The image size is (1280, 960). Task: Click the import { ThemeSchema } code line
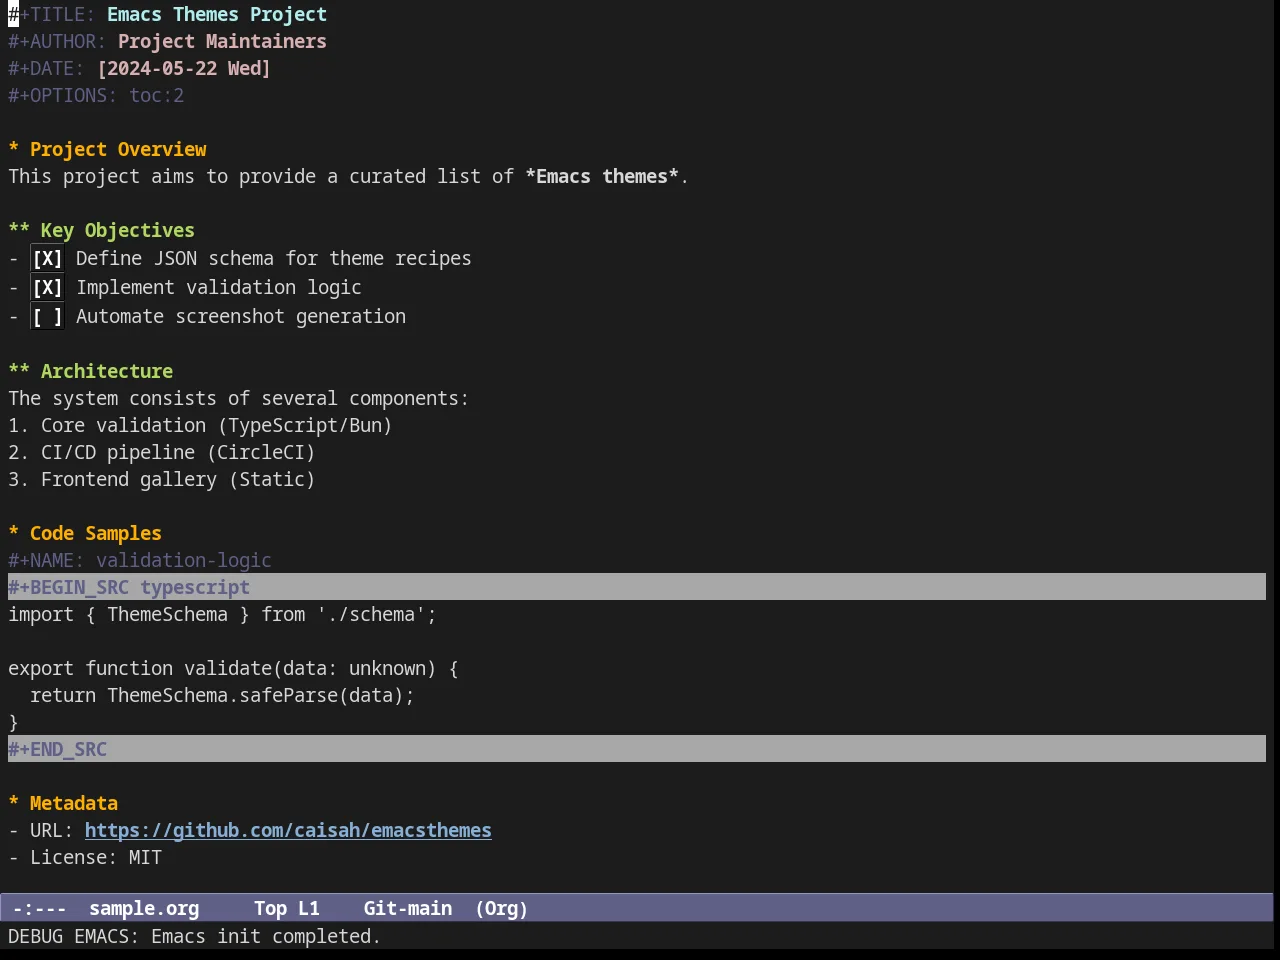click(222, 615)
